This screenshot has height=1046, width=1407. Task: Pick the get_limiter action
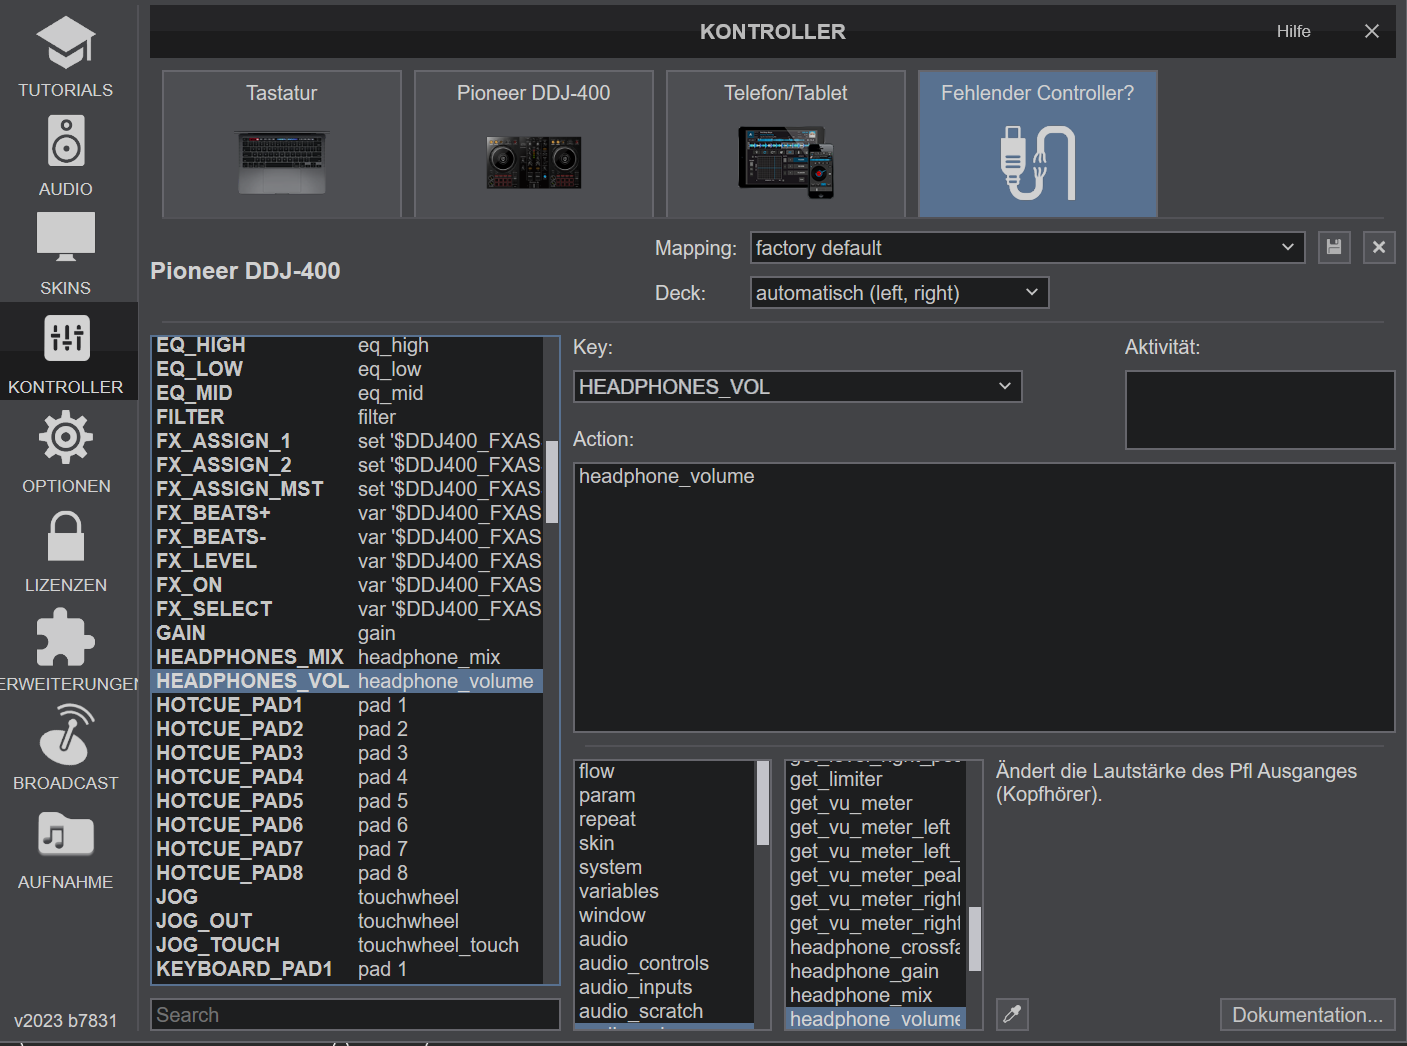(x=876, y=779)
